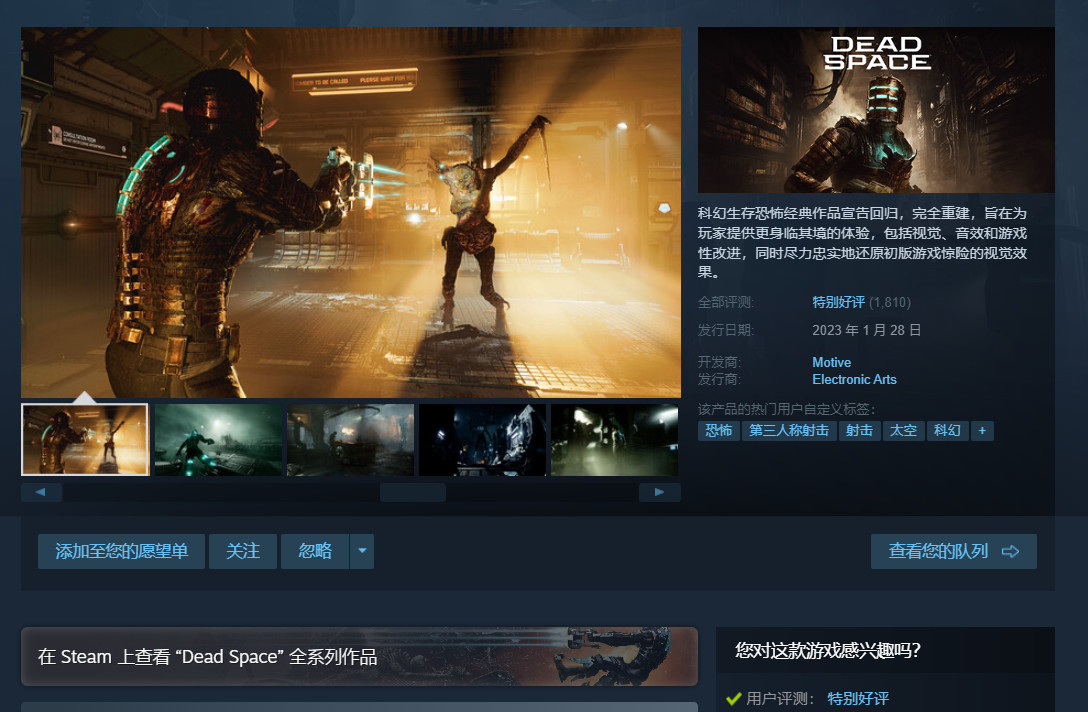Click the + icon to suggest a tag
This screenshot has width=1088, height=712.
(x=982, y=430)
